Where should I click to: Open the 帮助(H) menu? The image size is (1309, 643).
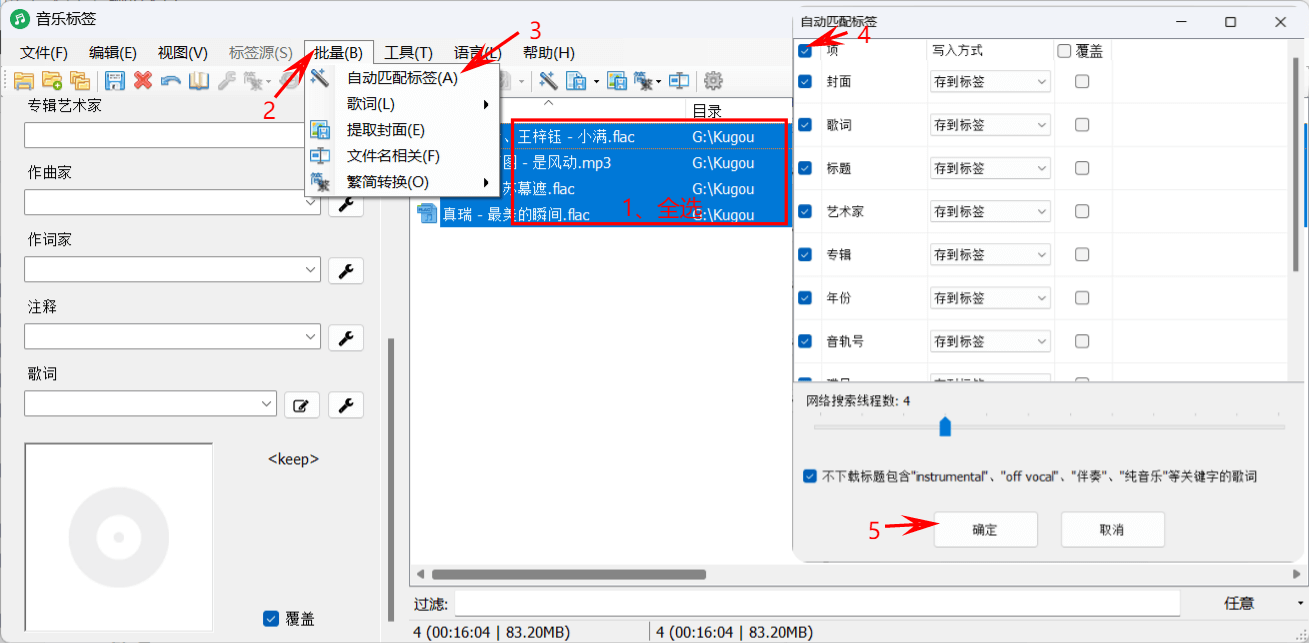[549, 53]
